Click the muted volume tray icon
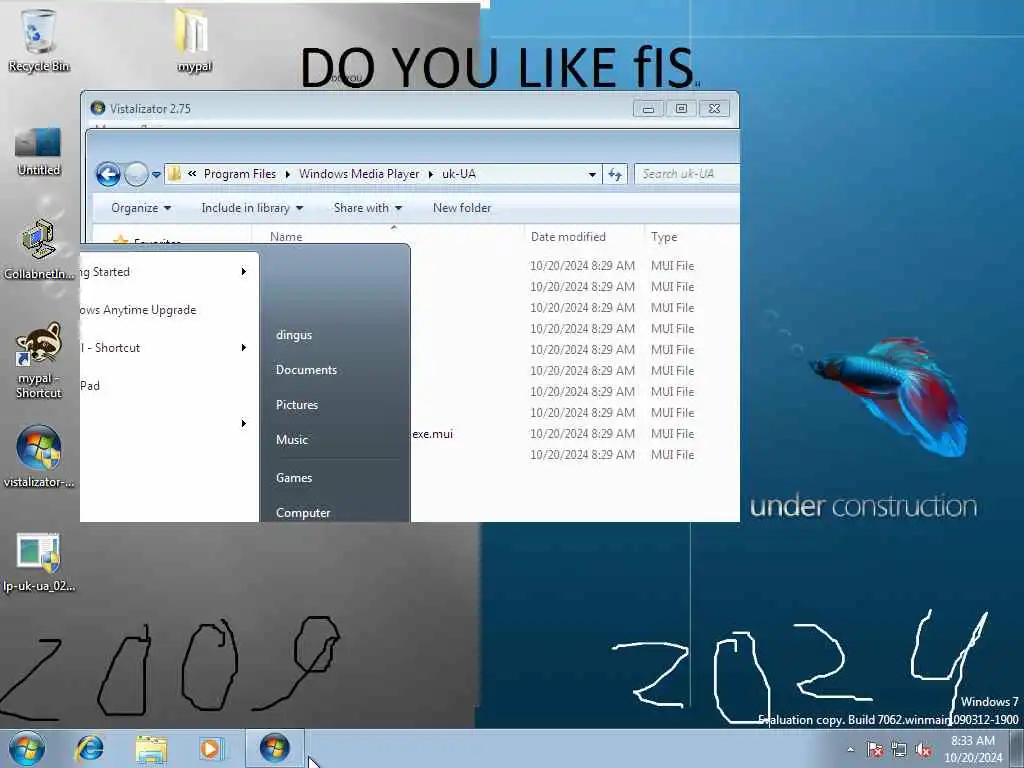Screen dimensions: 1024x768 [x=923, y=750]
